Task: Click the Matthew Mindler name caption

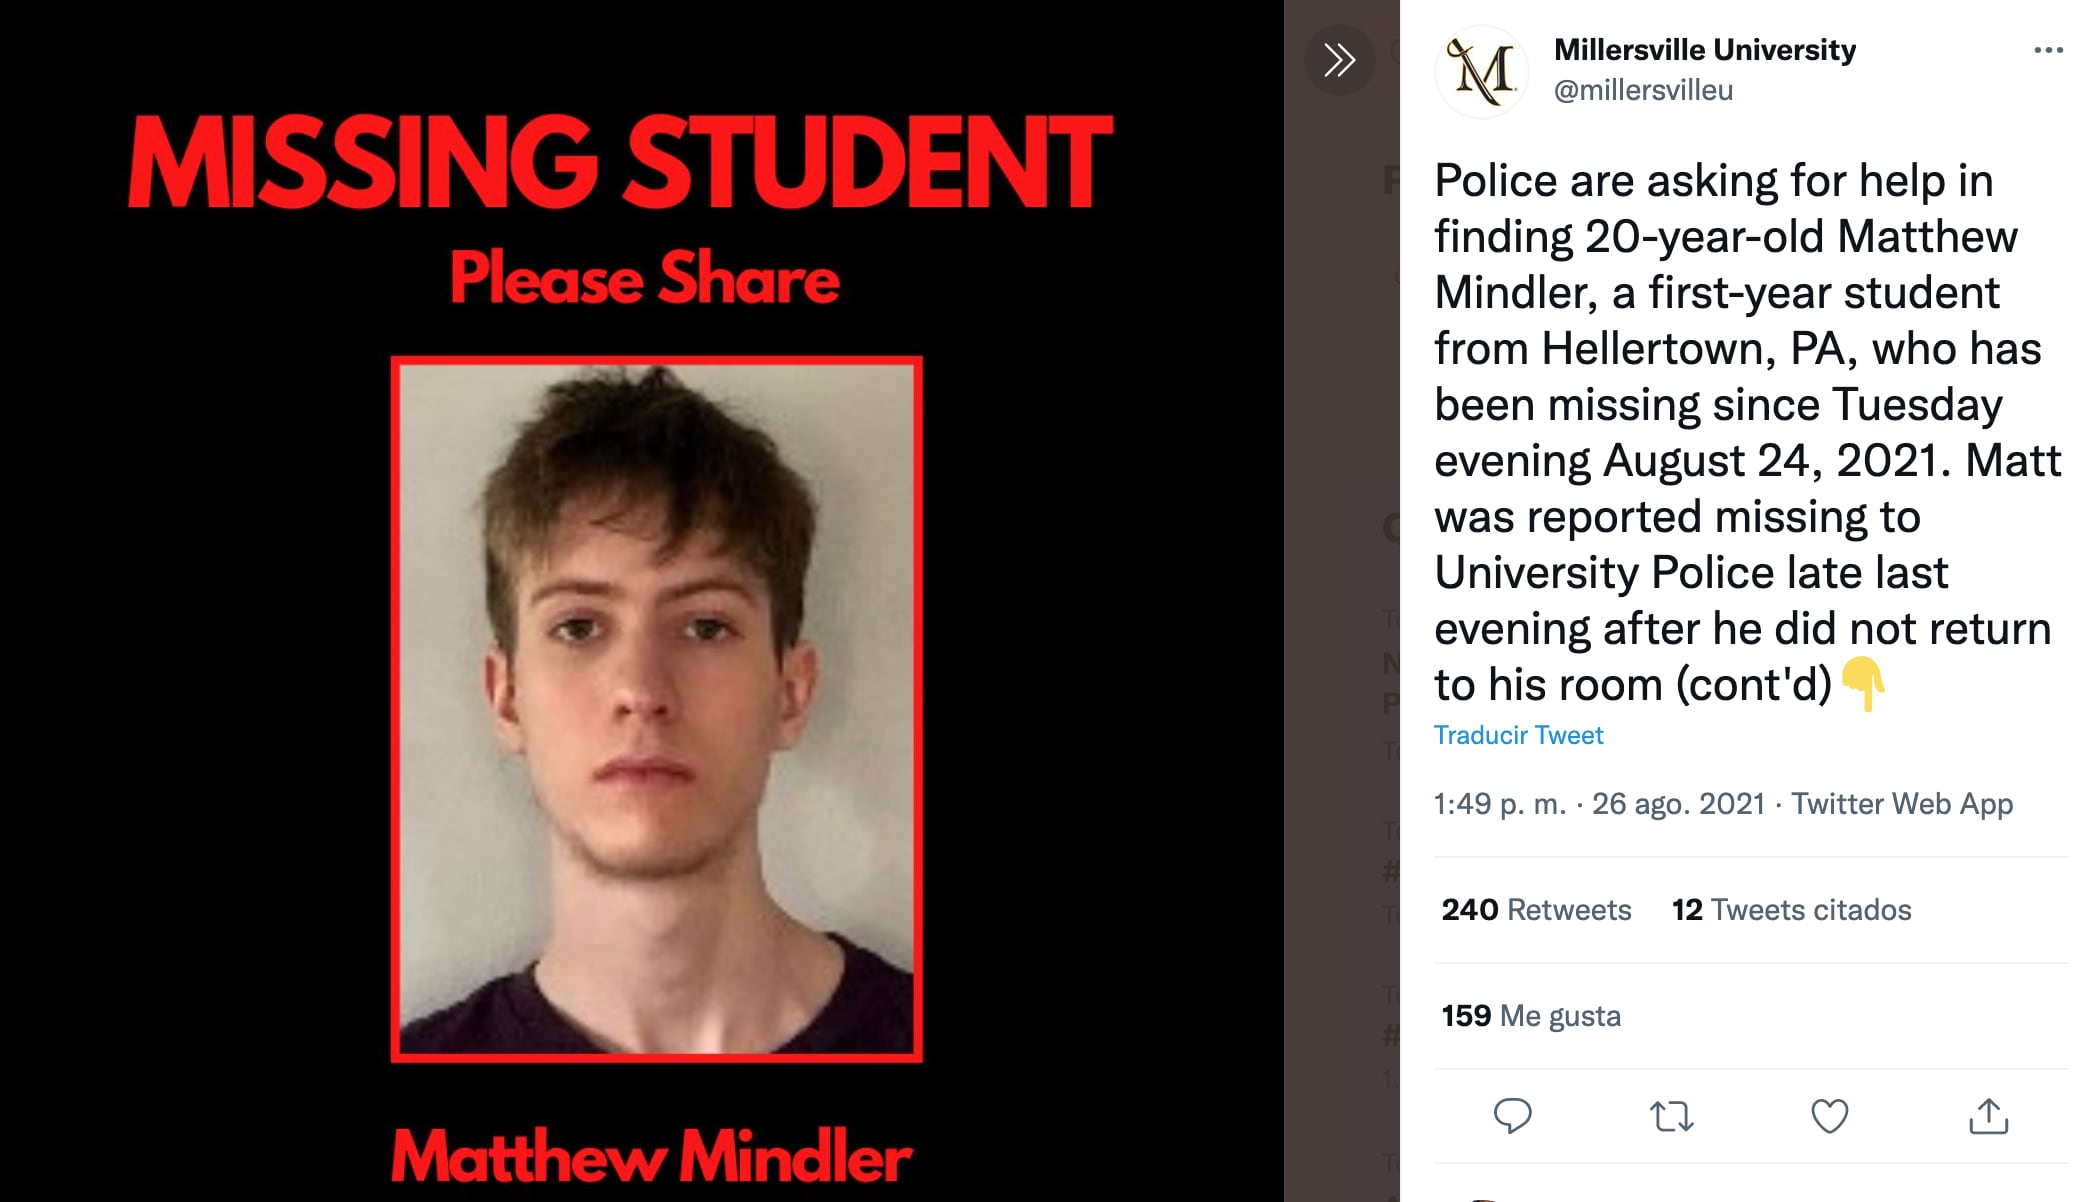Action: click(651, 1157)
